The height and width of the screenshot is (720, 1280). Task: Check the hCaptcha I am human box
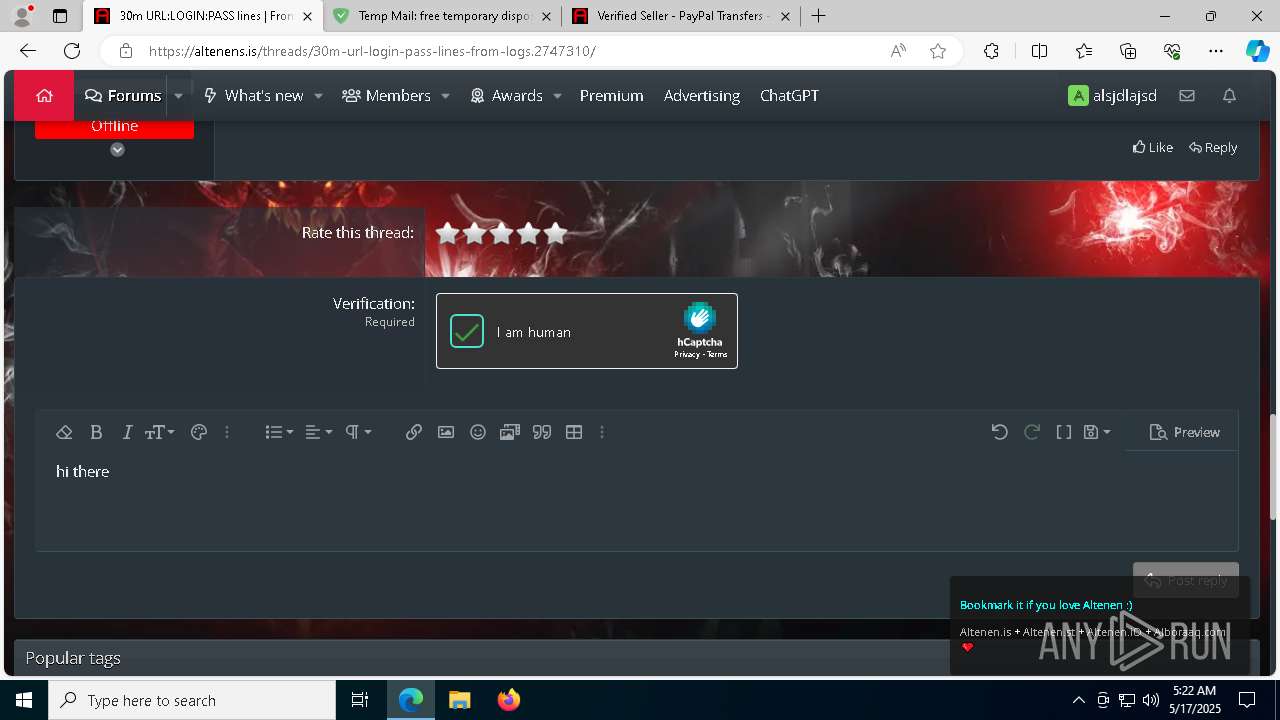[467, 331]
